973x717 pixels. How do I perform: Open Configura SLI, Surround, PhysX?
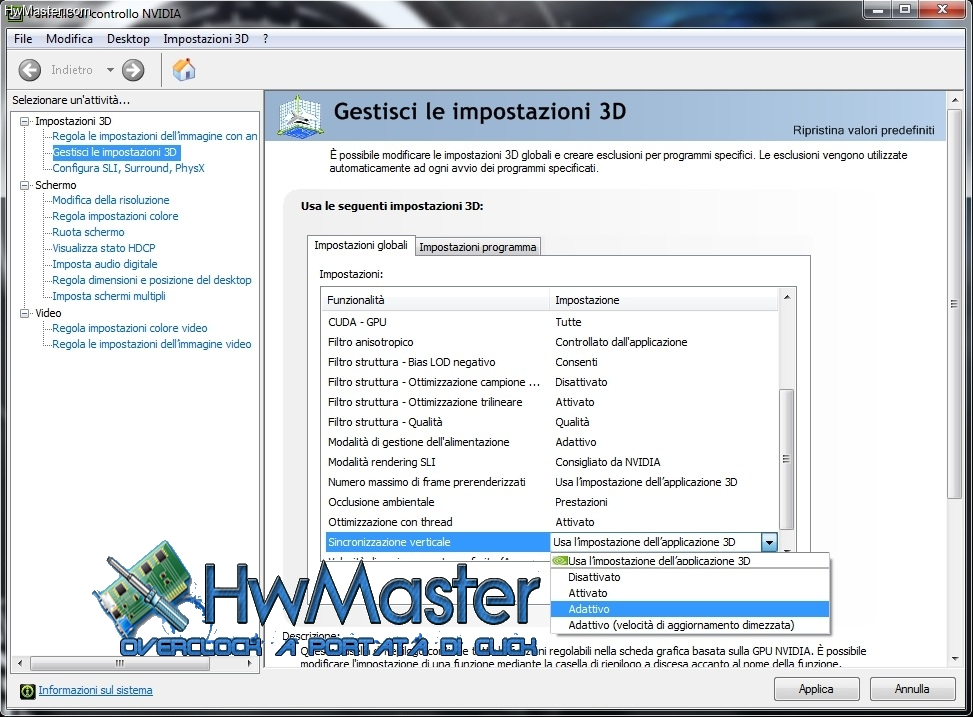pyautogui.click(x=128, y=168)
